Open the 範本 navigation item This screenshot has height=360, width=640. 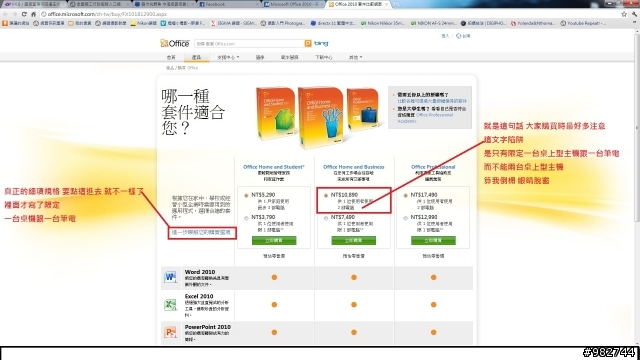tap(290, 57)
